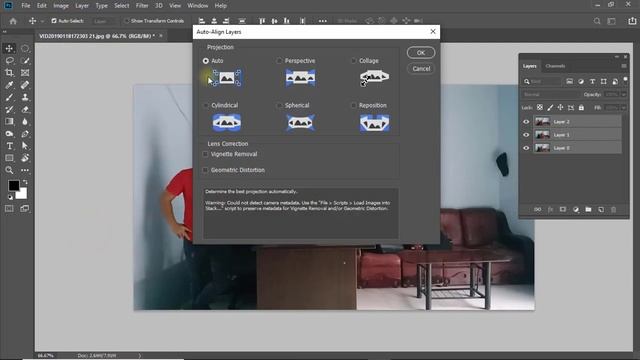Screen dimensions: 640x360
Task: Pick the Blur tool droplet icon
Action: click(25, 122)
